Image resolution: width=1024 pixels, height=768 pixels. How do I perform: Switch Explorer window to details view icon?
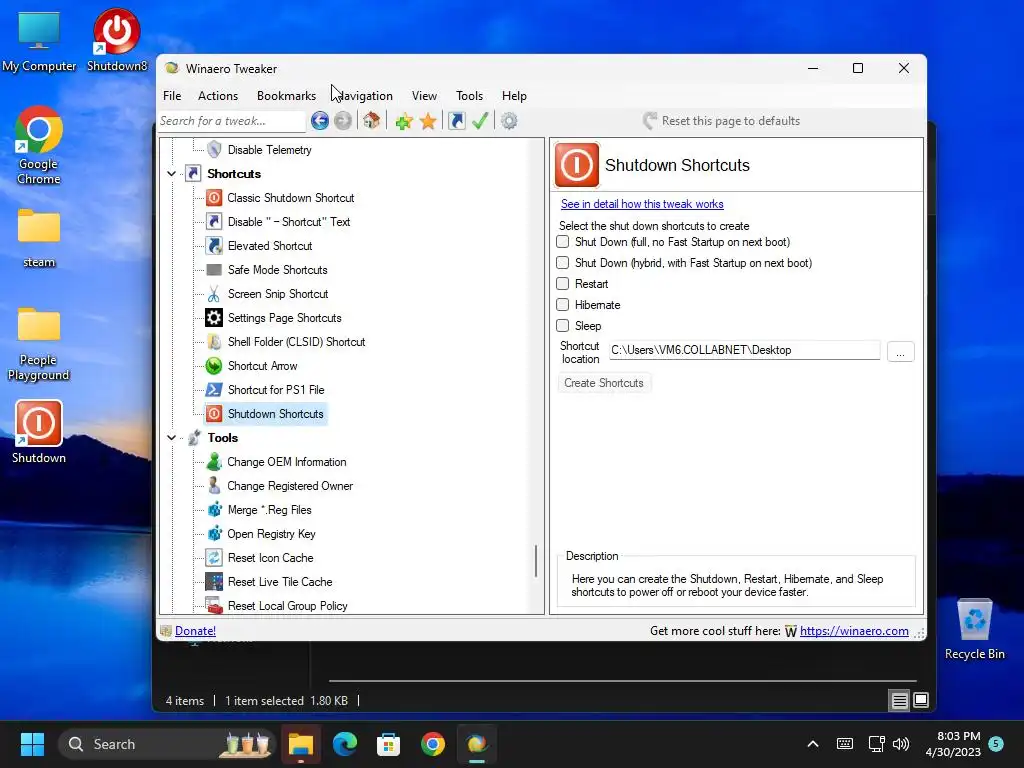pos(899,701)
